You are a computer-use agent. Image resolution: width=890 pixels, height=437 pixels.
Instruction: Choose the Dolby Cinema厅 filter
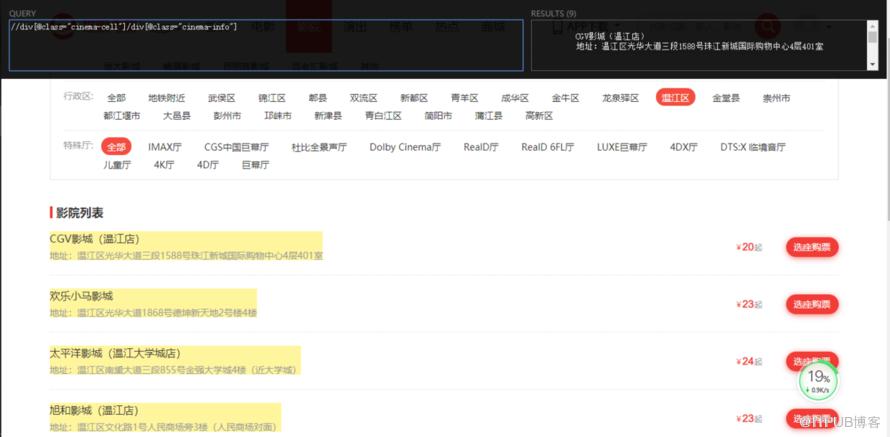[x=405, y=148]
